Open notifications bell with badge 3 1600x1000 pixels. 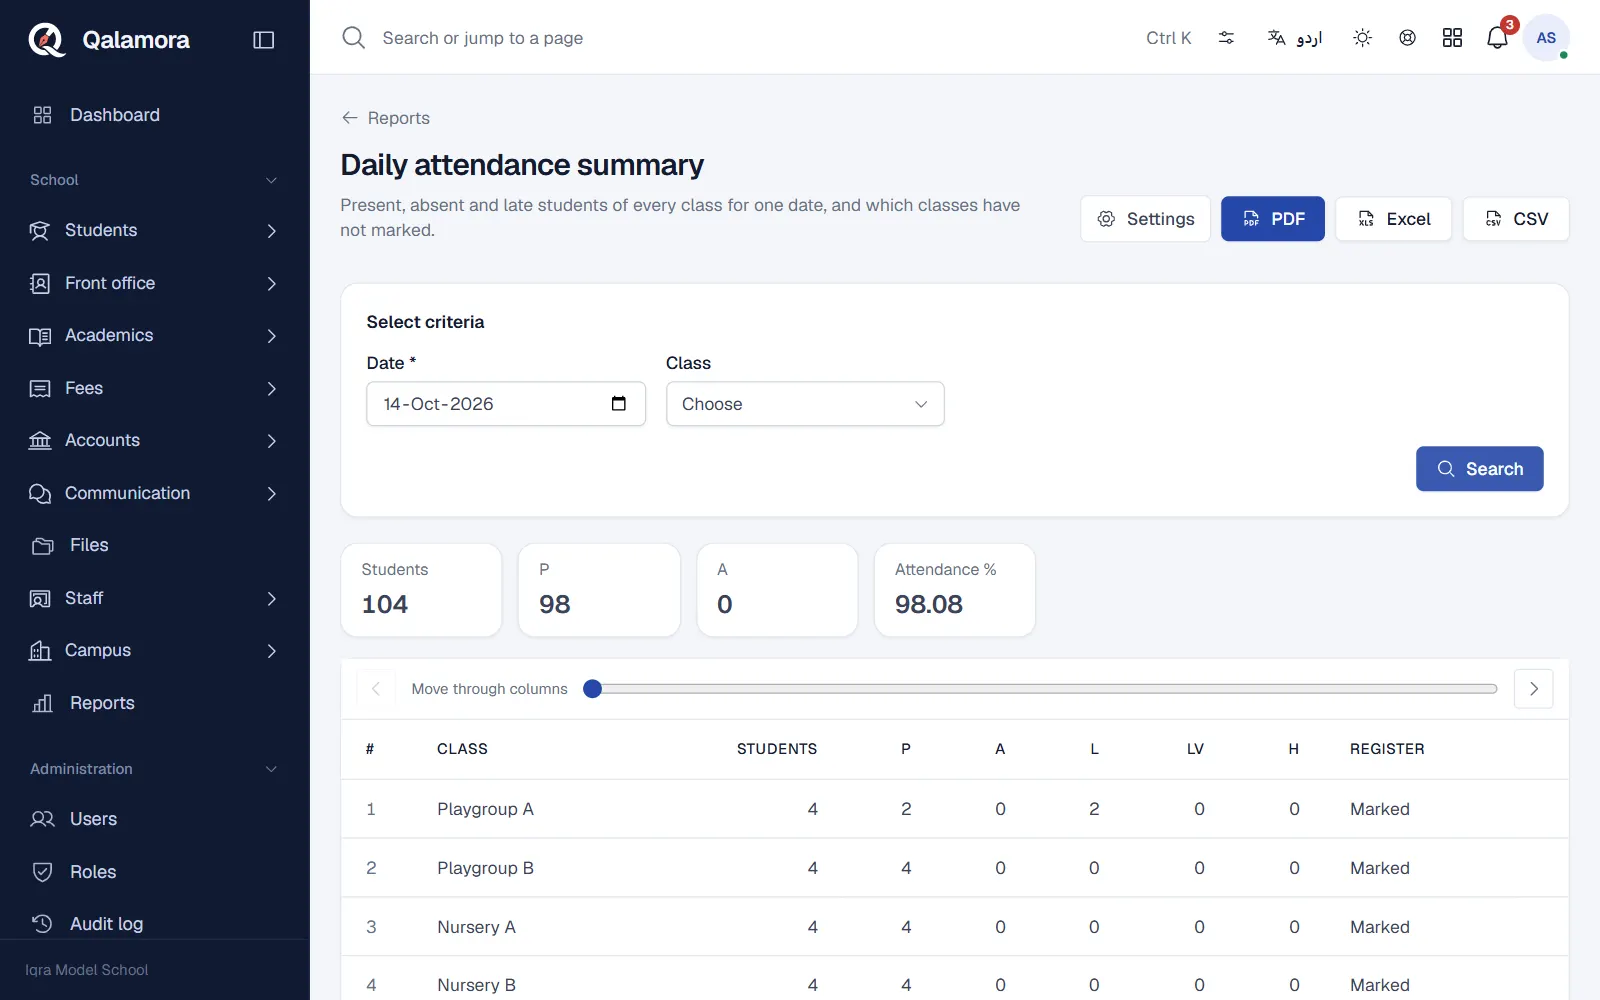coord(1498,37)
